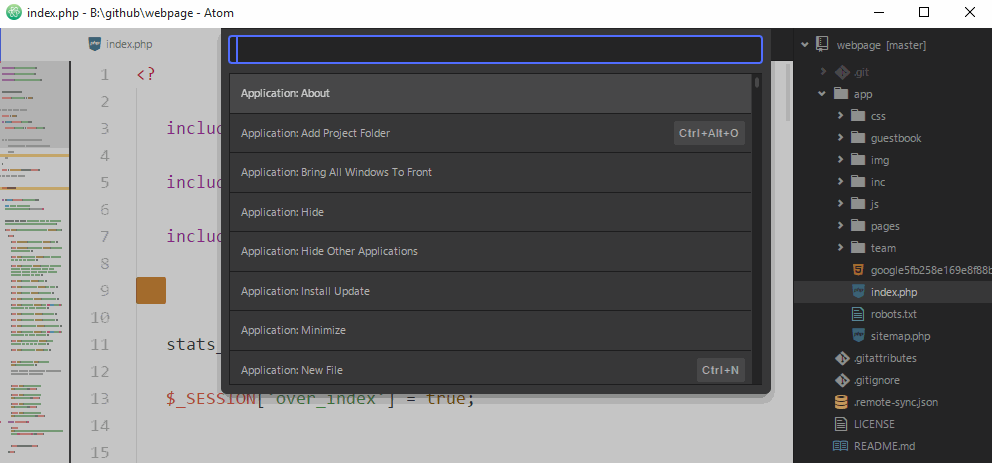
Task: Choose Application: Minimize command
Action: 490,331
